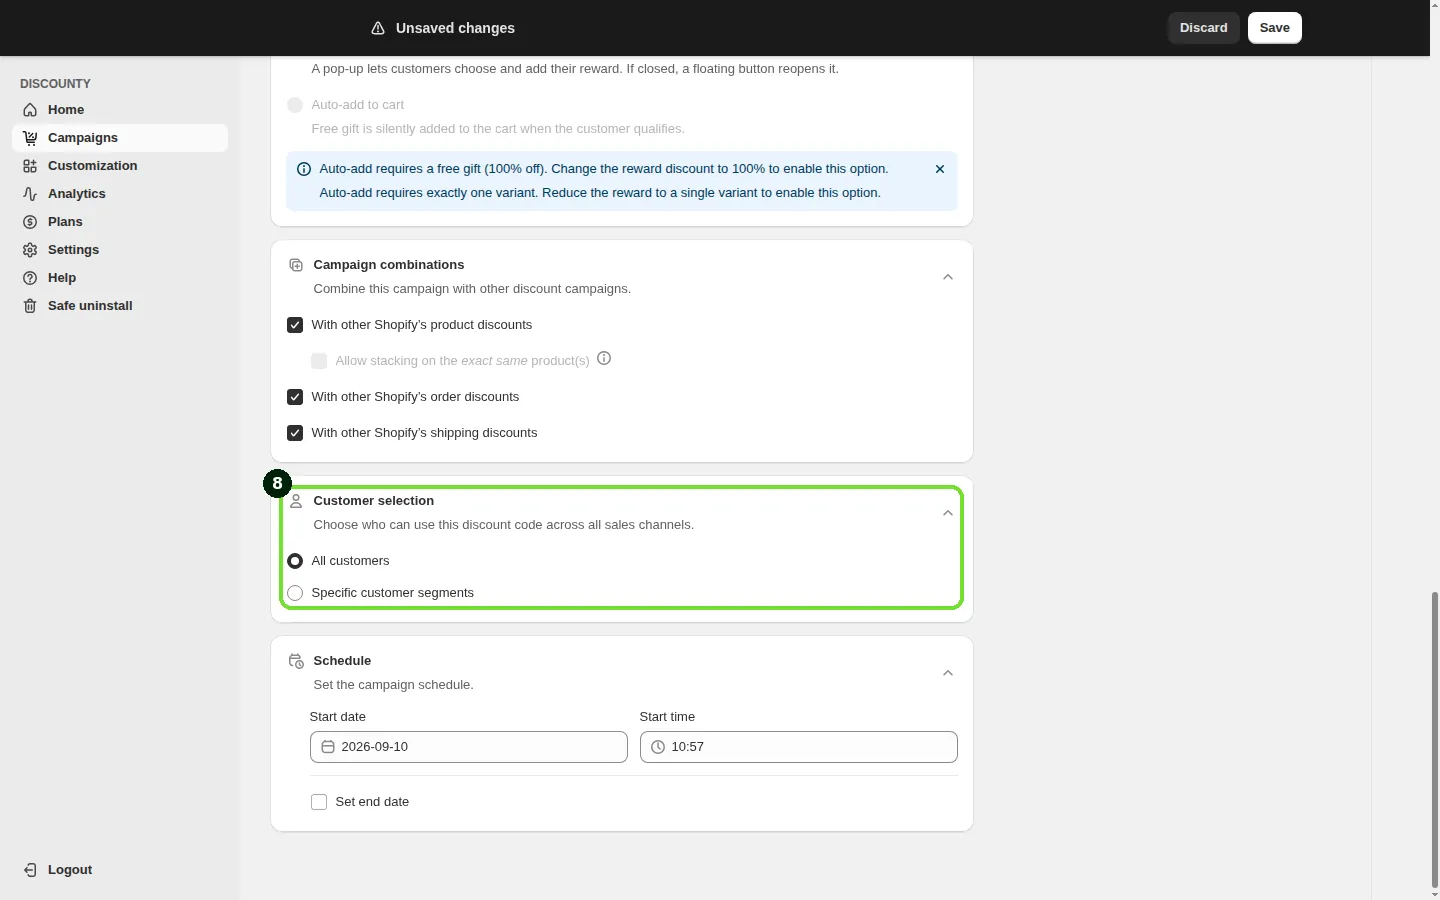Discard the unsaved changes
The image size is (1440, 900).
coord(1204,28)
